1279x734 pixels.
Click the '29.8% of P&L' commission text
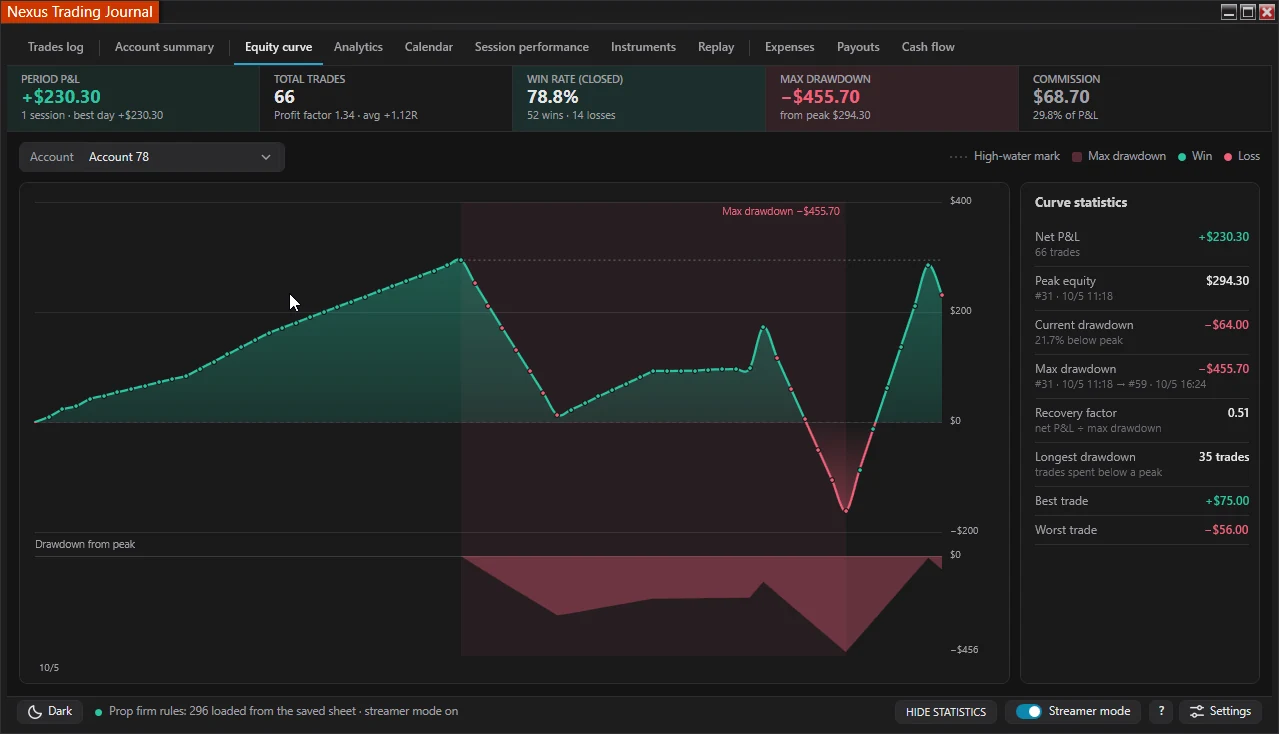tap(1065, 116)
